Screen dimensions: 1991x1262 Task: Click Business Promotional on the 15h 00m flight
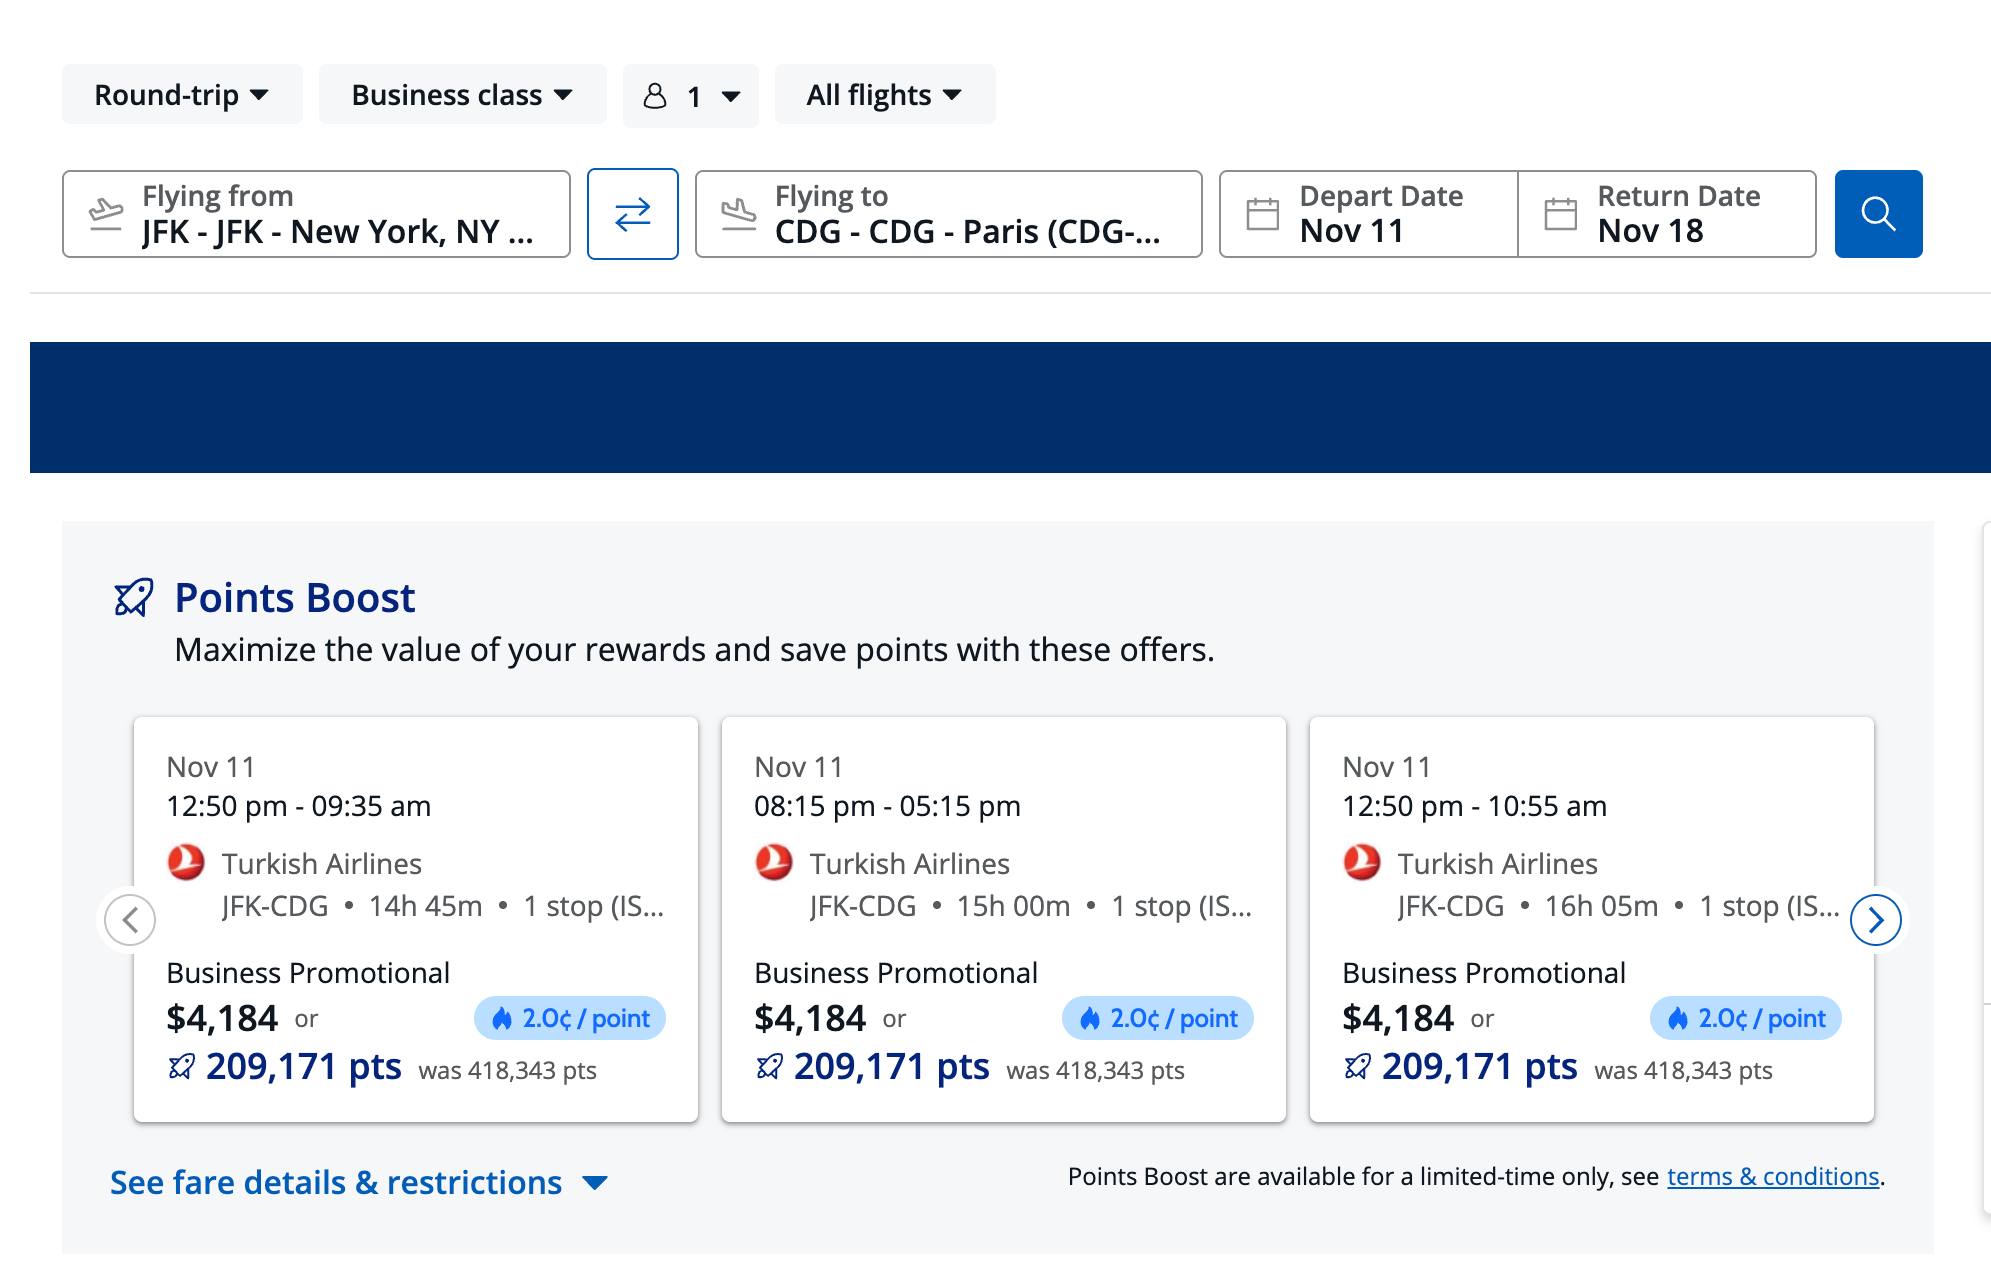pos(896,973)
